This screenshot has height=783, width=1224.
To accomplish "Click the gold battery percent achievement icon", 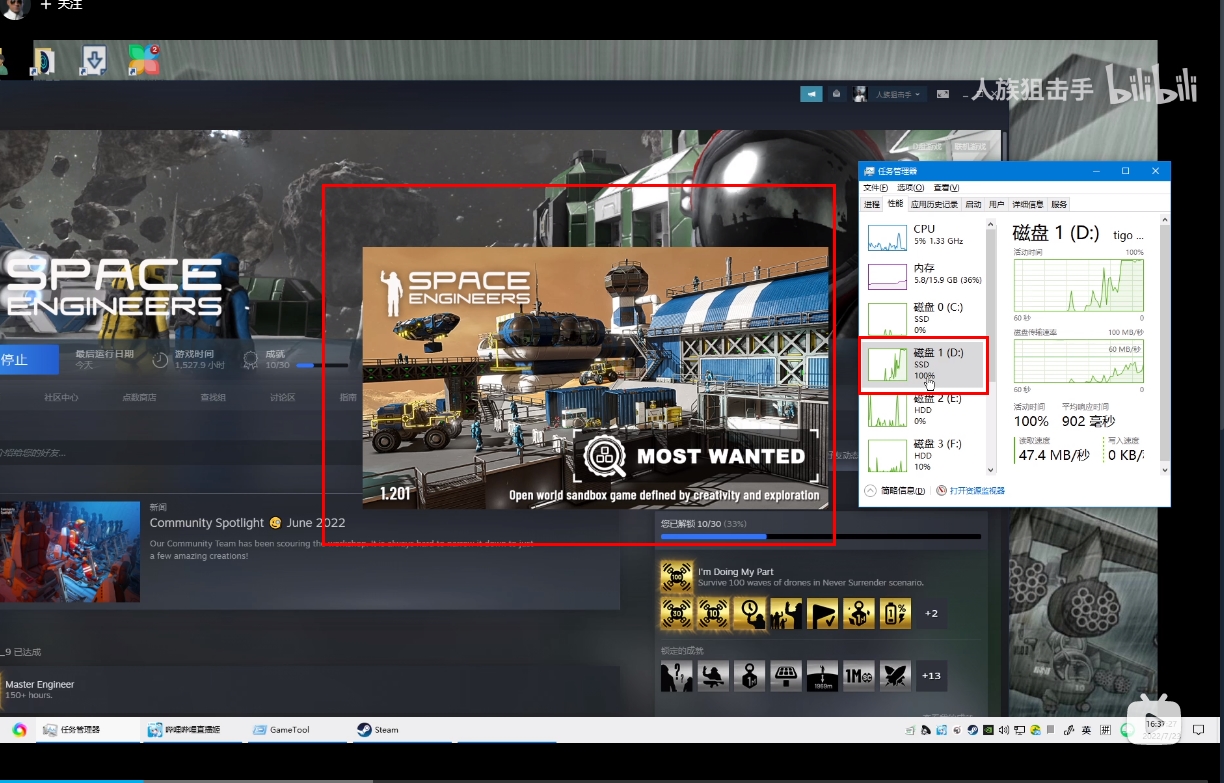I will click(x=895, y=613).
